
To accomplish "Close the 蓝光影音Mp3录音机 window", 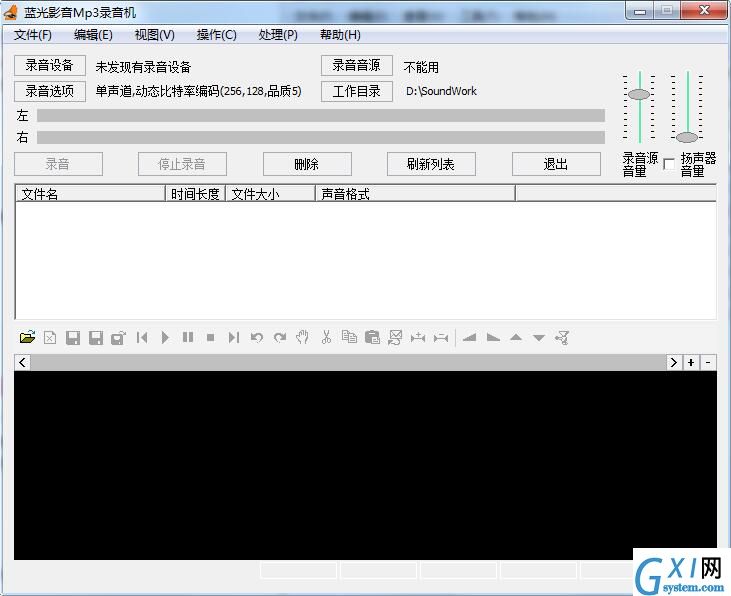I will click(704, 11).
